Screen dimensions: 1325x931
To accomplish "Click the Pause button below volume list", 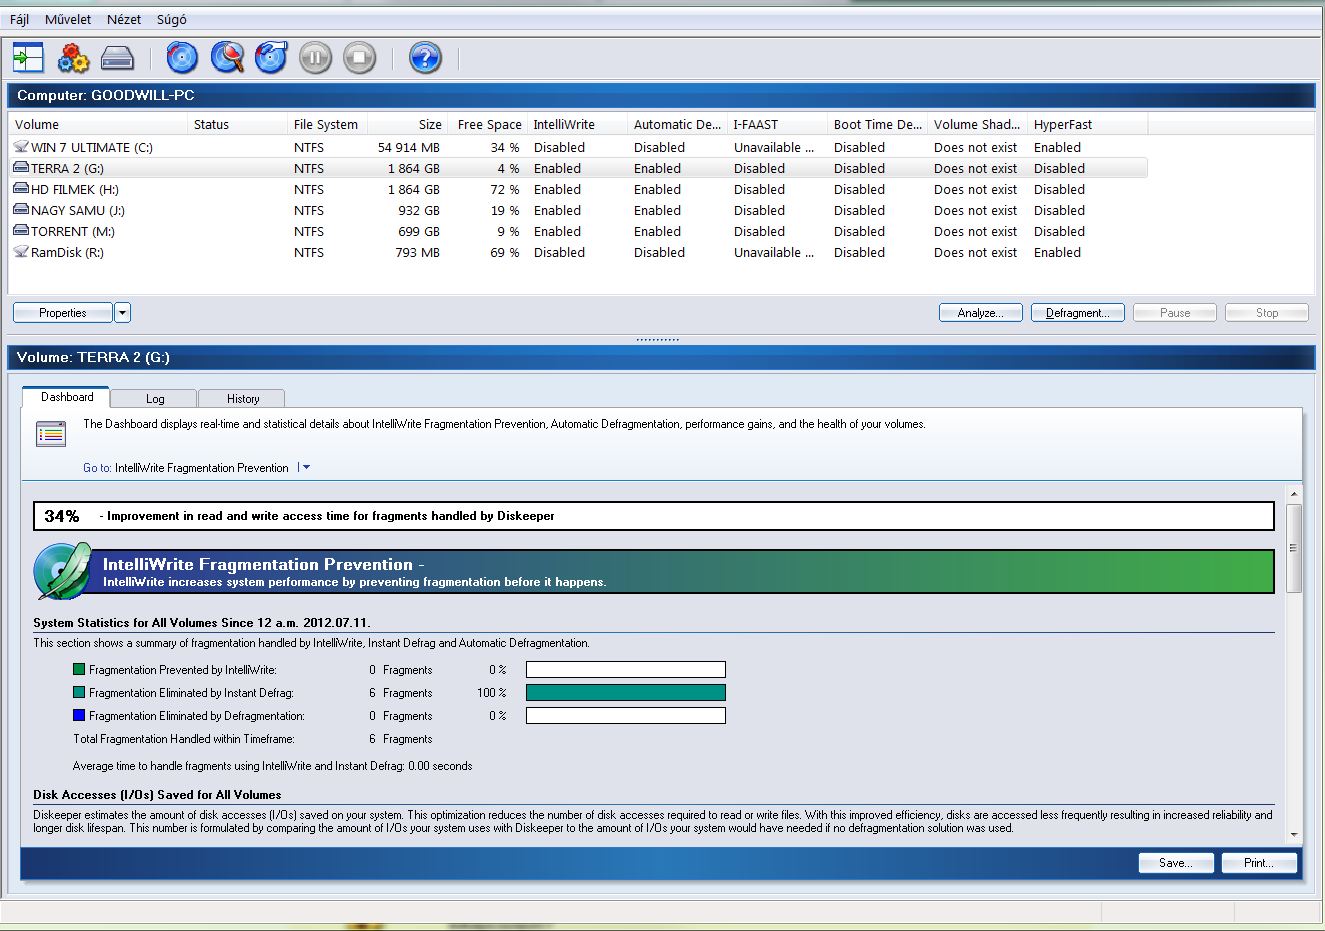I will click(x=1175, y=313).
